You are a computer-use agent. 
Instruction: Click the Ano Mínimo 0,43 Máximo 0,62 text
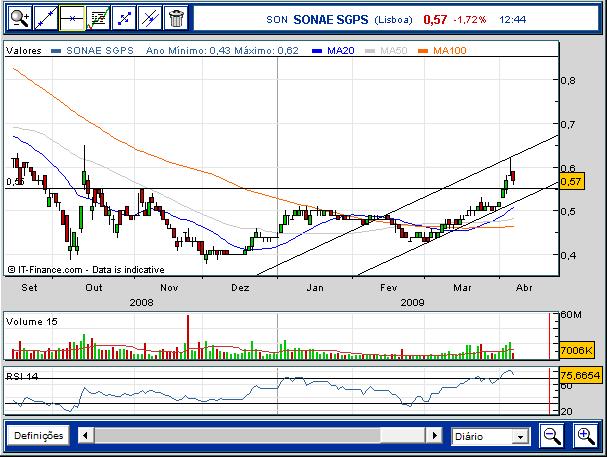click(222, 51)
